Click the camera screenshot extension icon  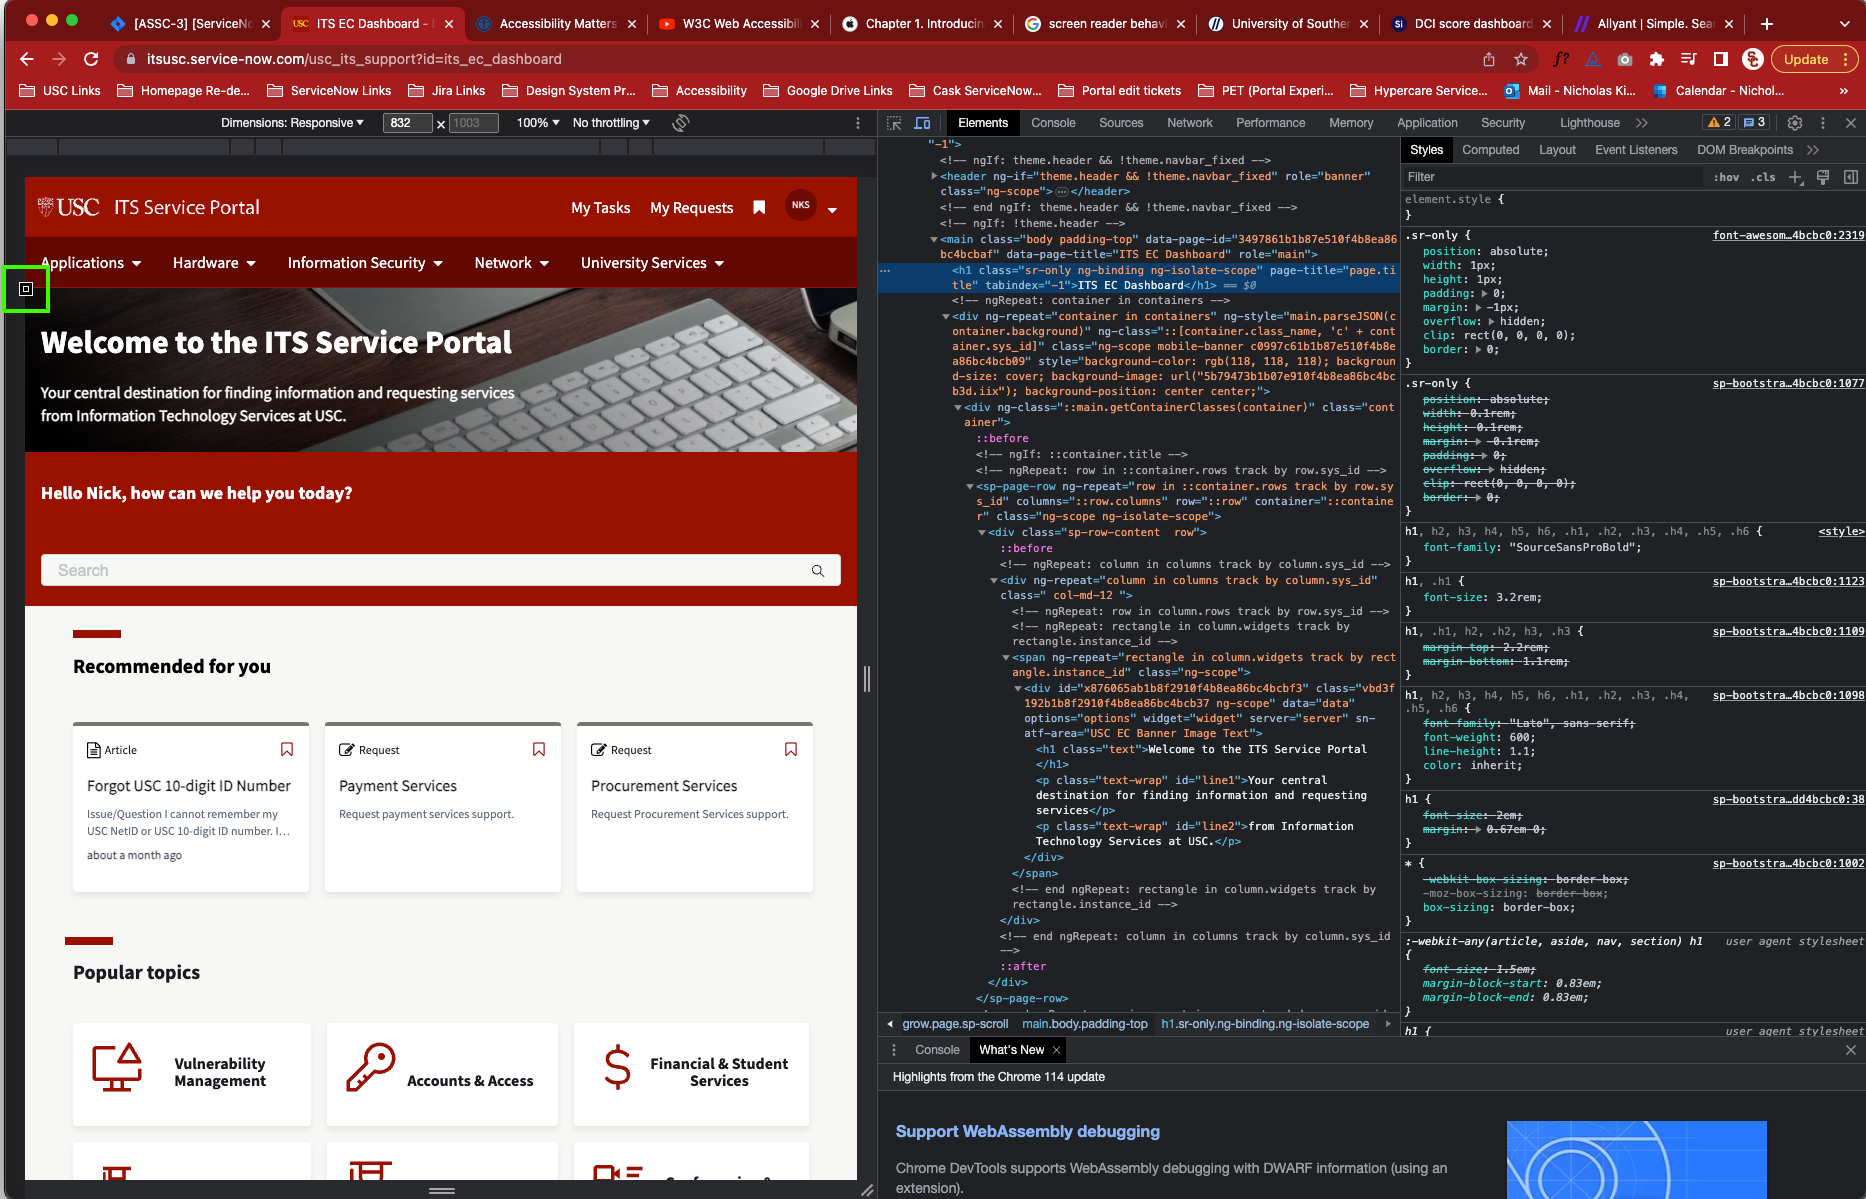tap(1625, 59)
